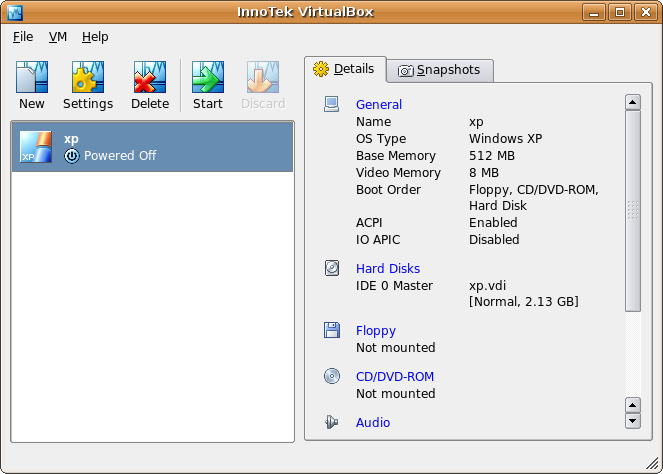Click the VirtualBox title bar app icon
Image resolution: width=663 pixels, height=474 pixels.
point(15,12)
